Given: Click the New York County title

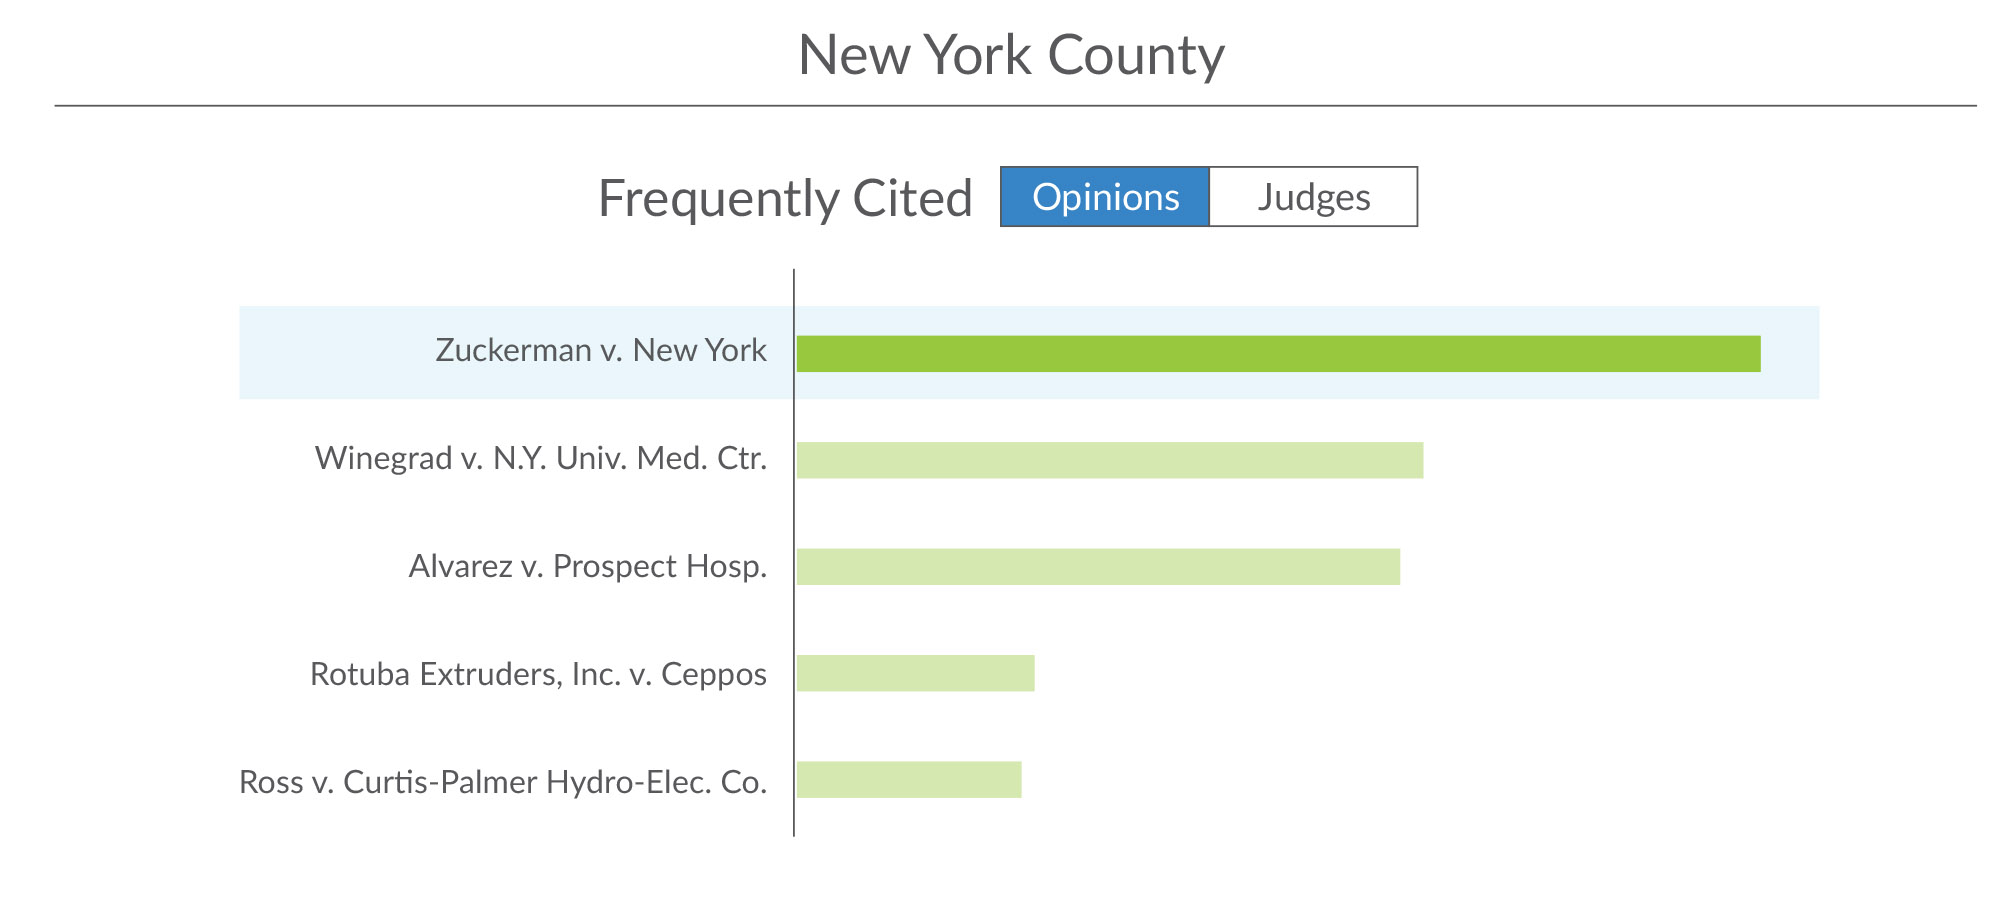Looking at the screenshot, I should (x=1011, y=55).
